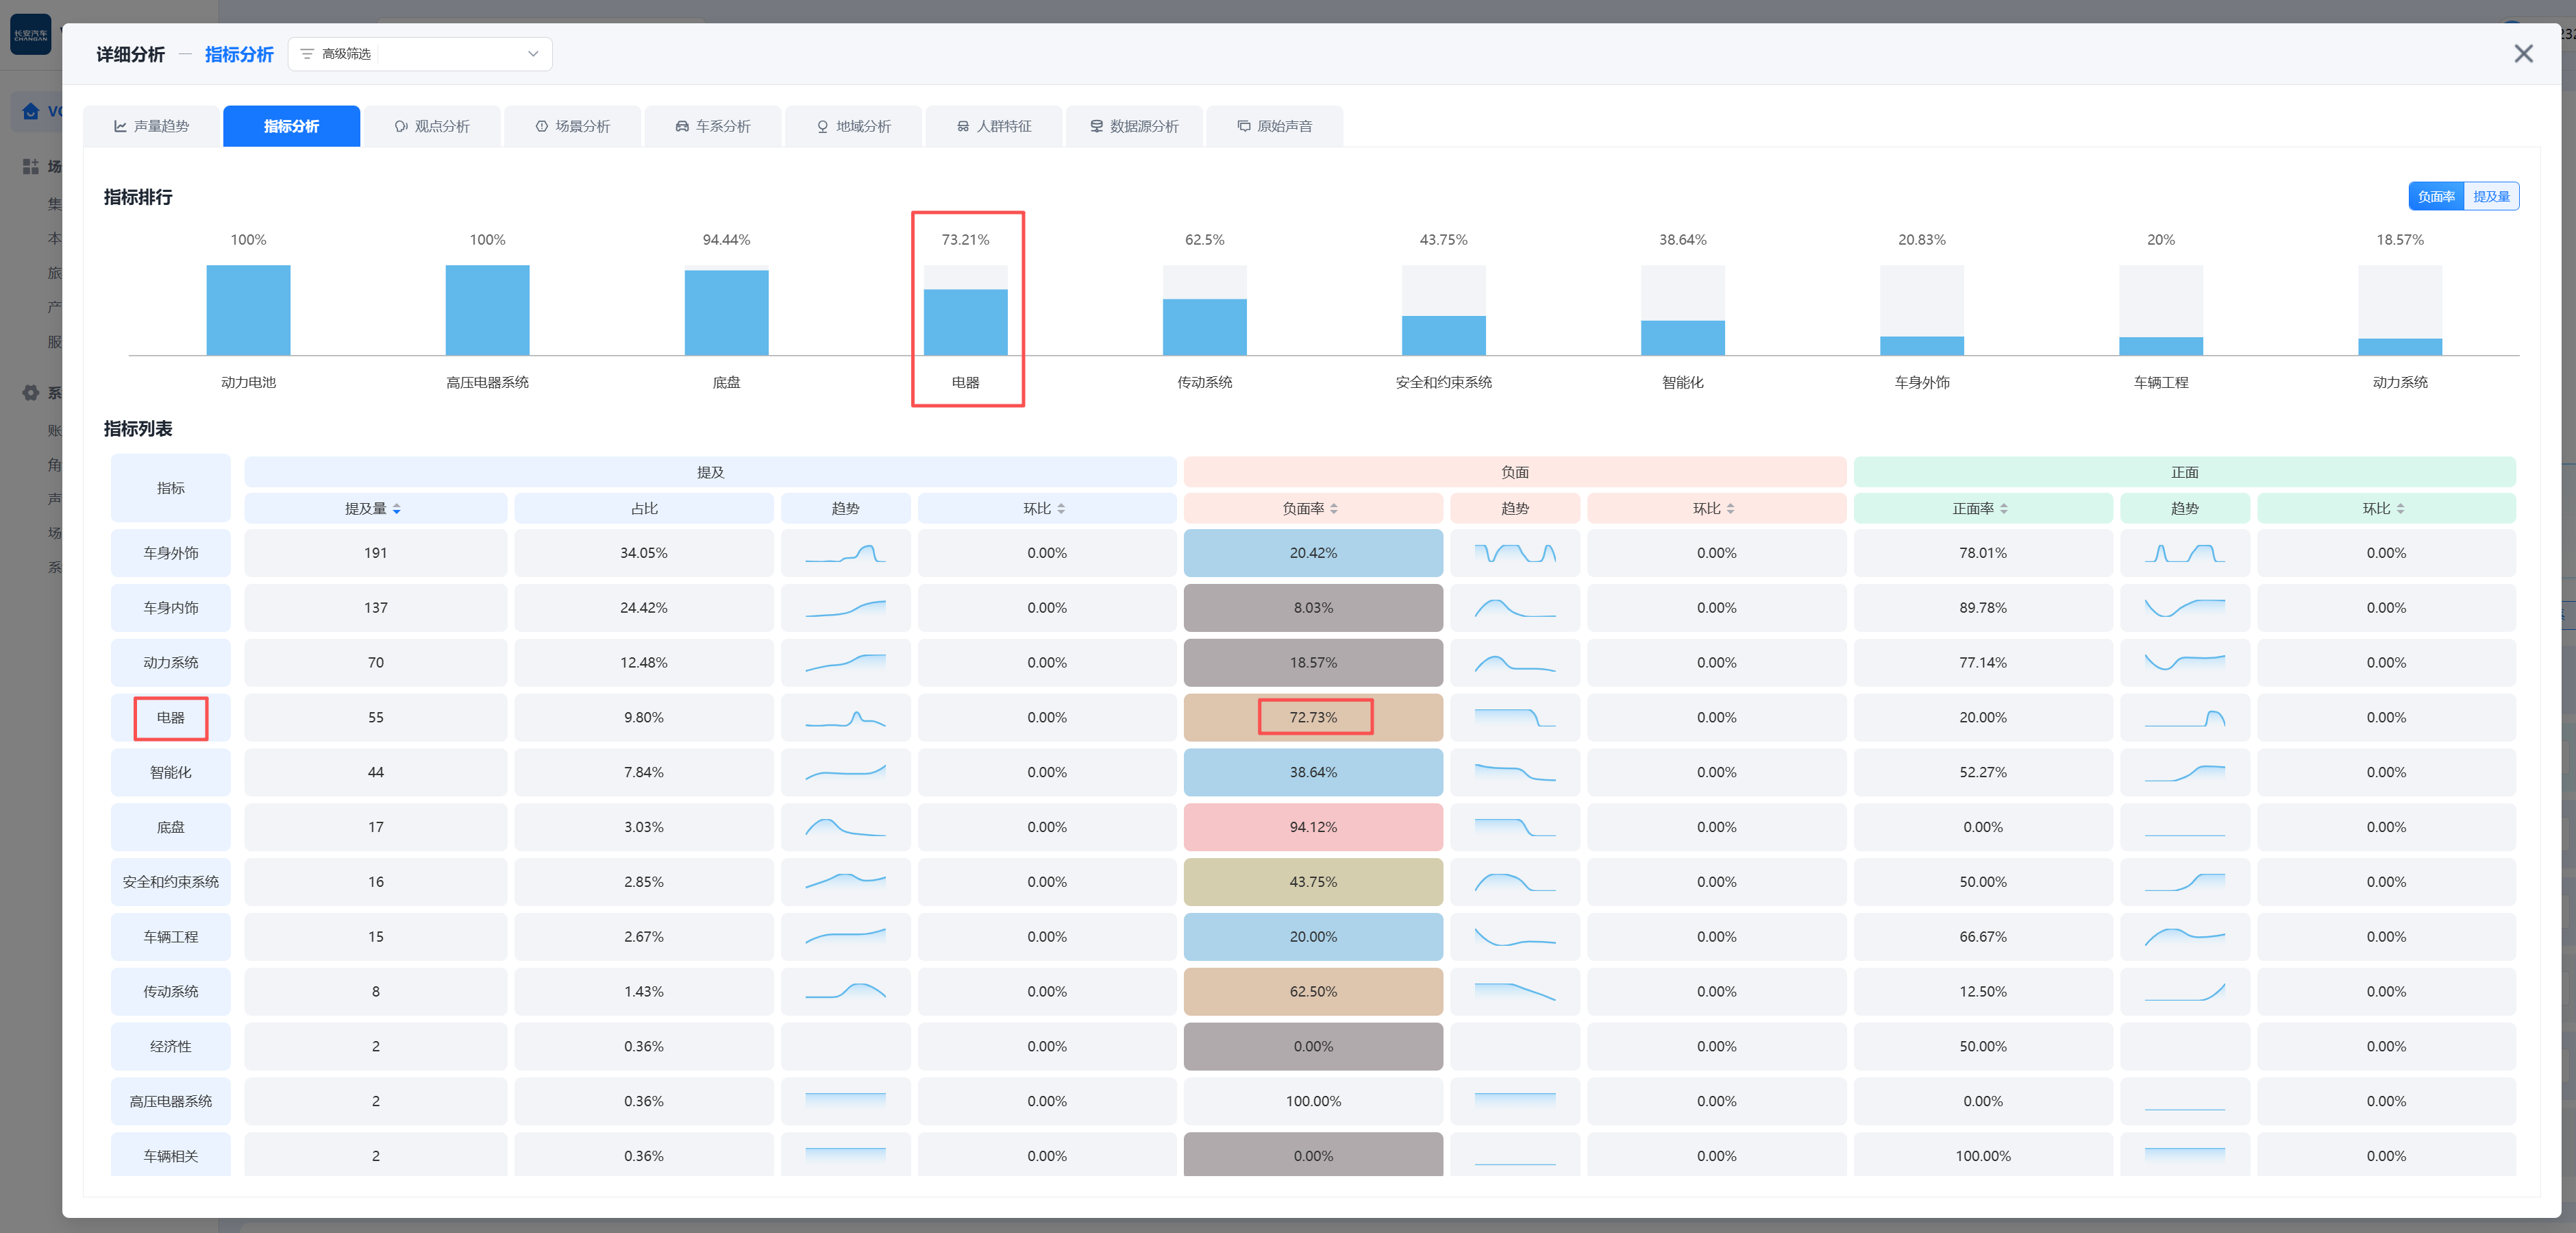Open the 人群特征 icon tab

pyautogui.click(x=963, y=126)
